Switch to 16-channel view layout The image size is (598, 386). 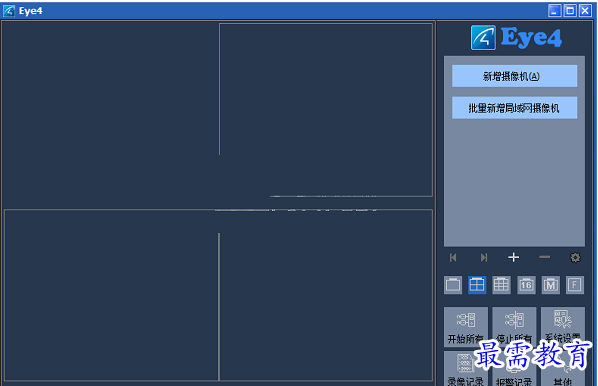pos(526,285)
